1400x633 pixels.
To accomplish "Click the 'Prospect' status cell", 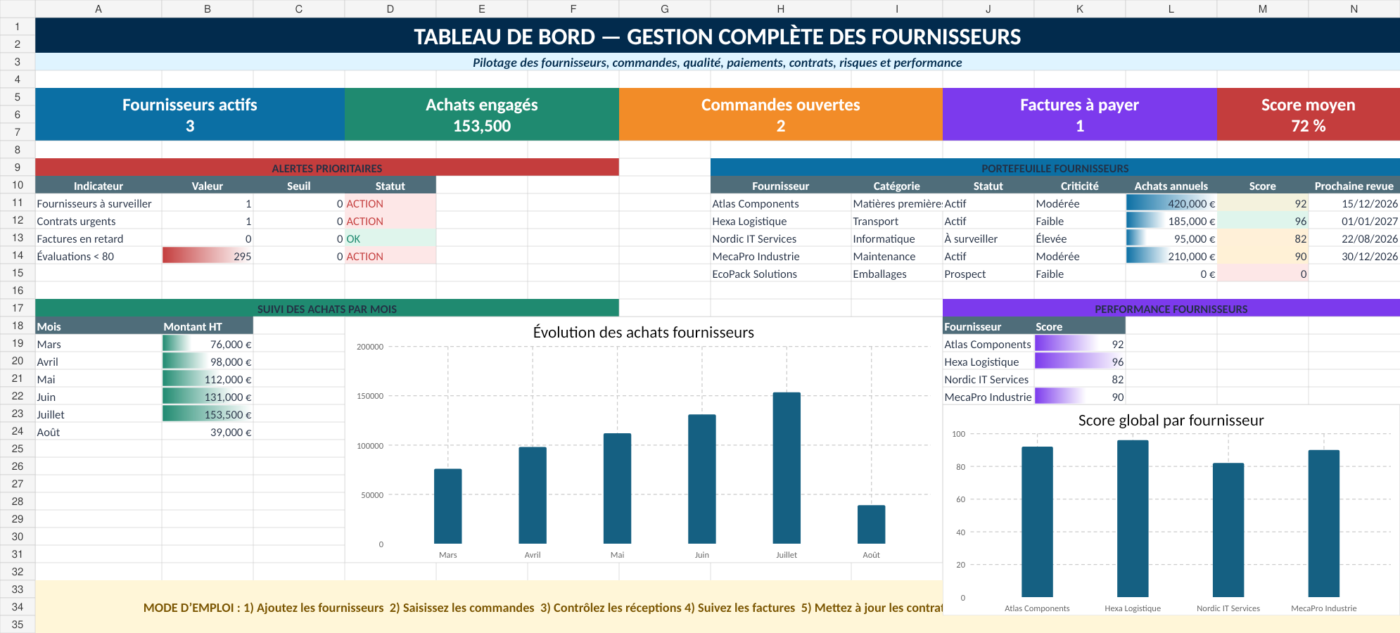I will (988, 273).
